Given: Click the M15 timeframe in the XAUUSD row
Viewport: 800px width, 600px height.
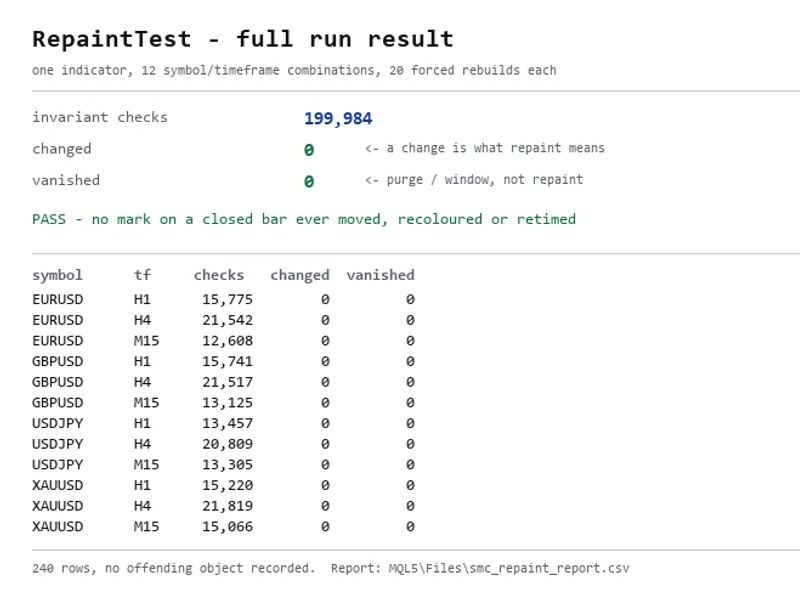Looking at the screenshot, I should [146, 527].
